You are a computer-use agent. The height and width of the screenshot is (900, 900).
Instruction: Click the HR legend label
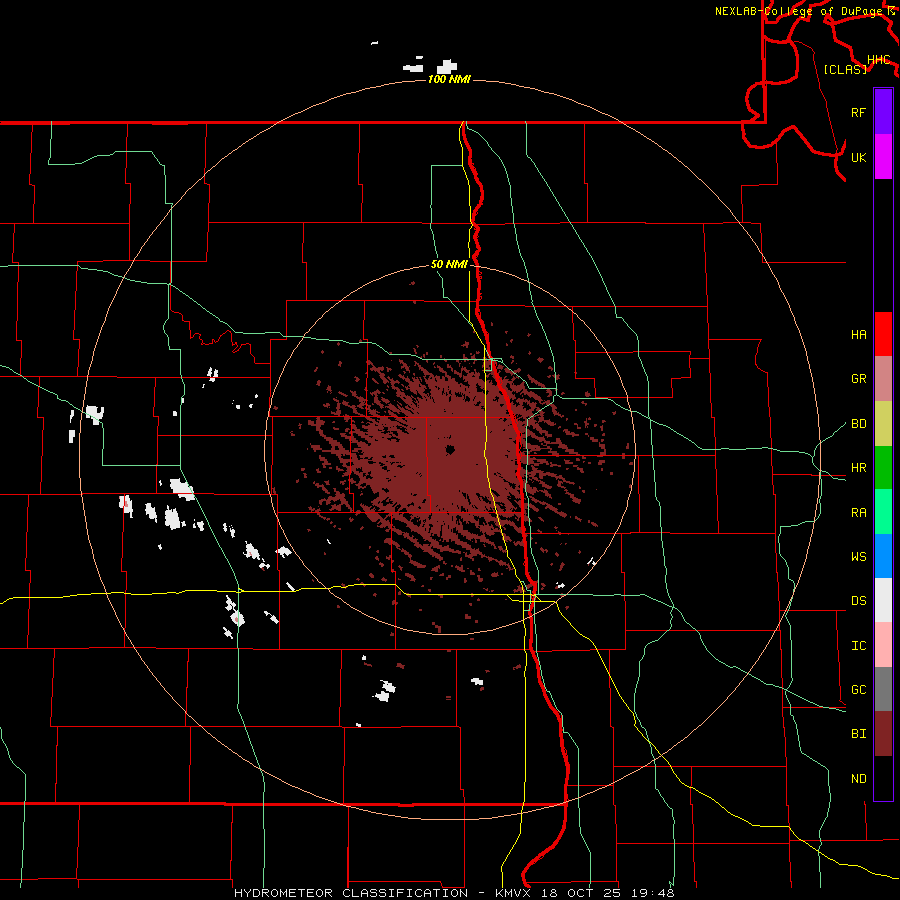(858, 468)
